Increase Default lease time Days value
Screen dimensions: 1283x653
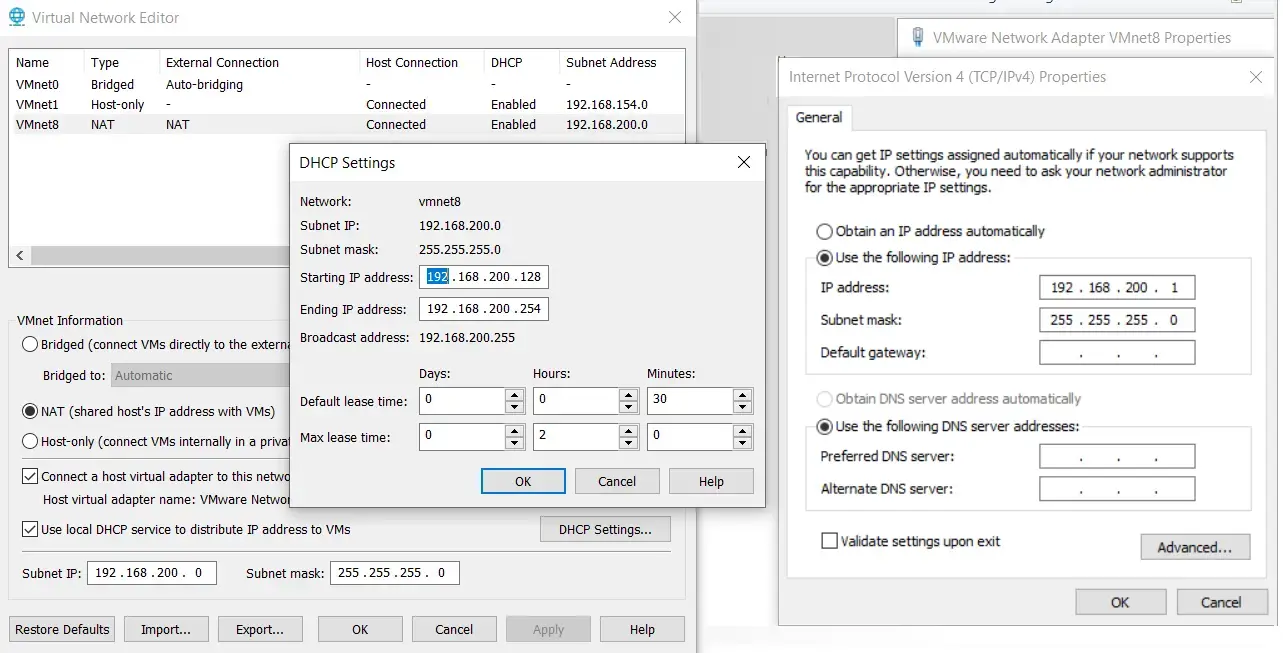[515, 395]
